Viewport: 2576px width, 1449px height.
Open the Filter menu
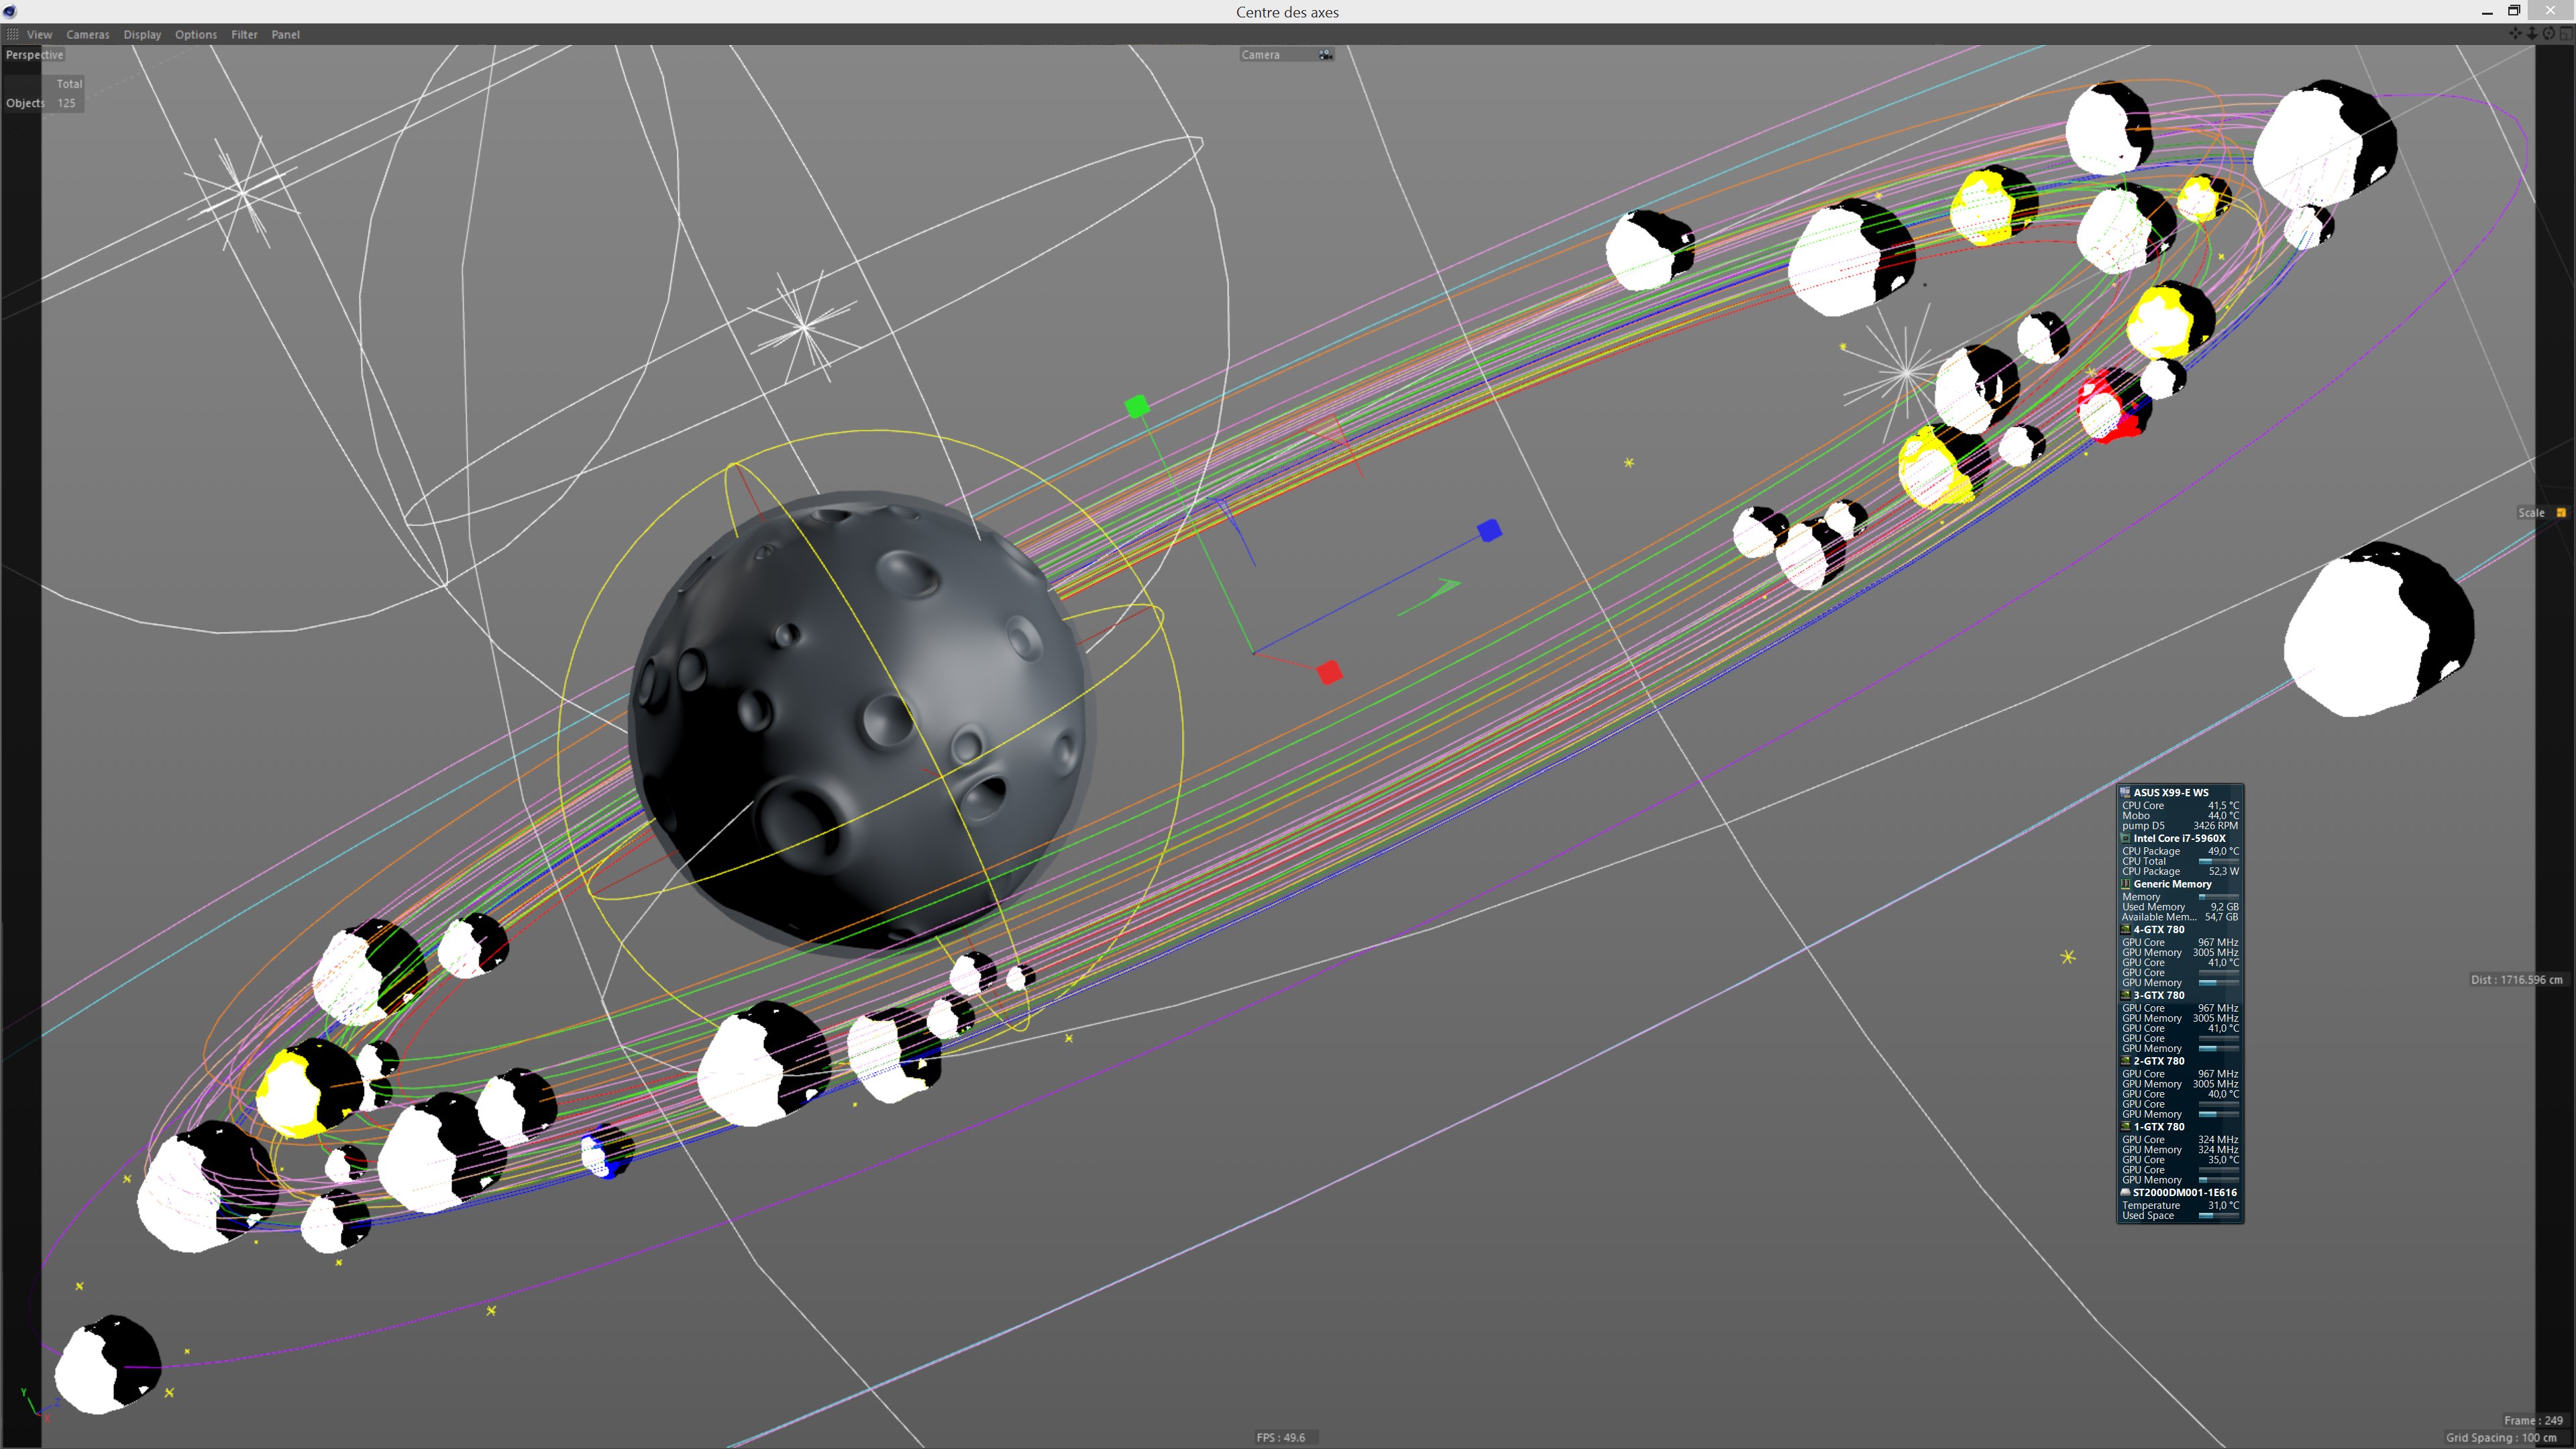point(244,34)
